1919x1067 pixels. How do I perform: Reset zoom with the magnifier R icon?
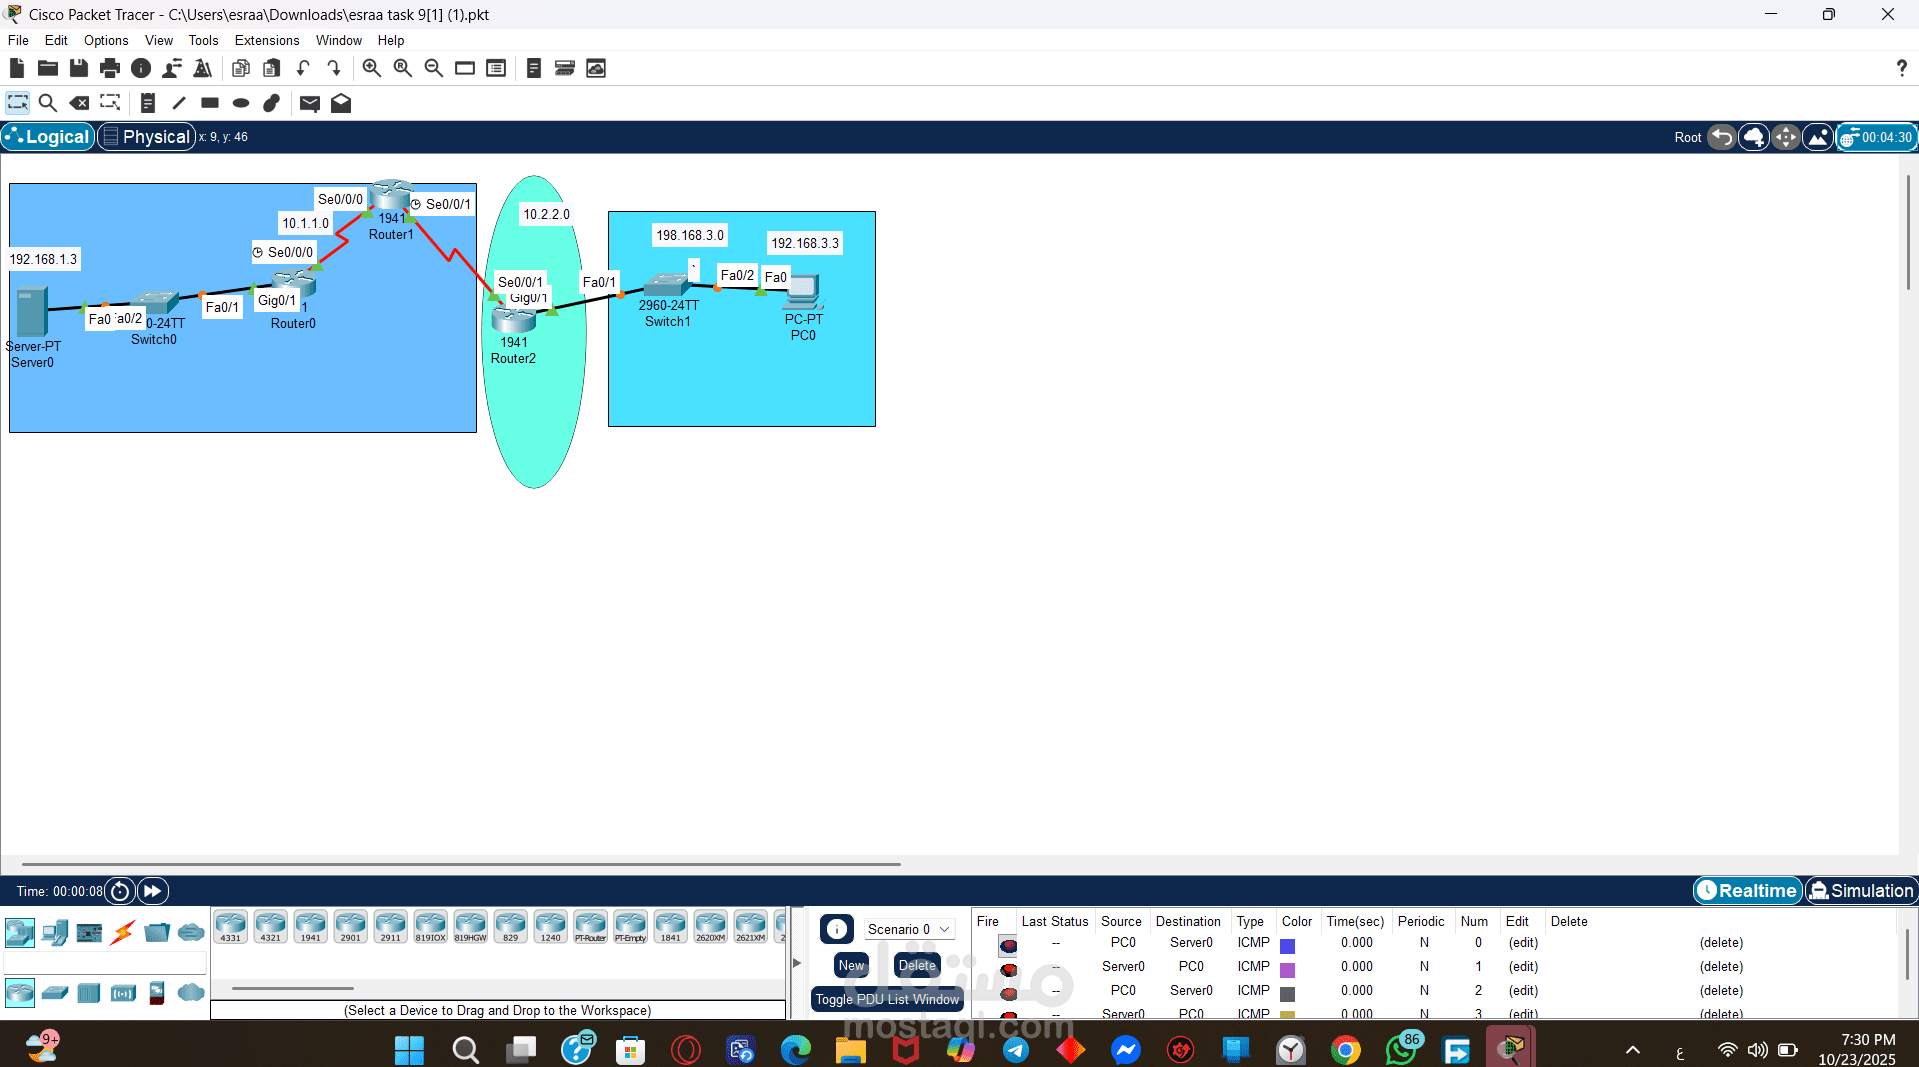click(x=402, y=68)
